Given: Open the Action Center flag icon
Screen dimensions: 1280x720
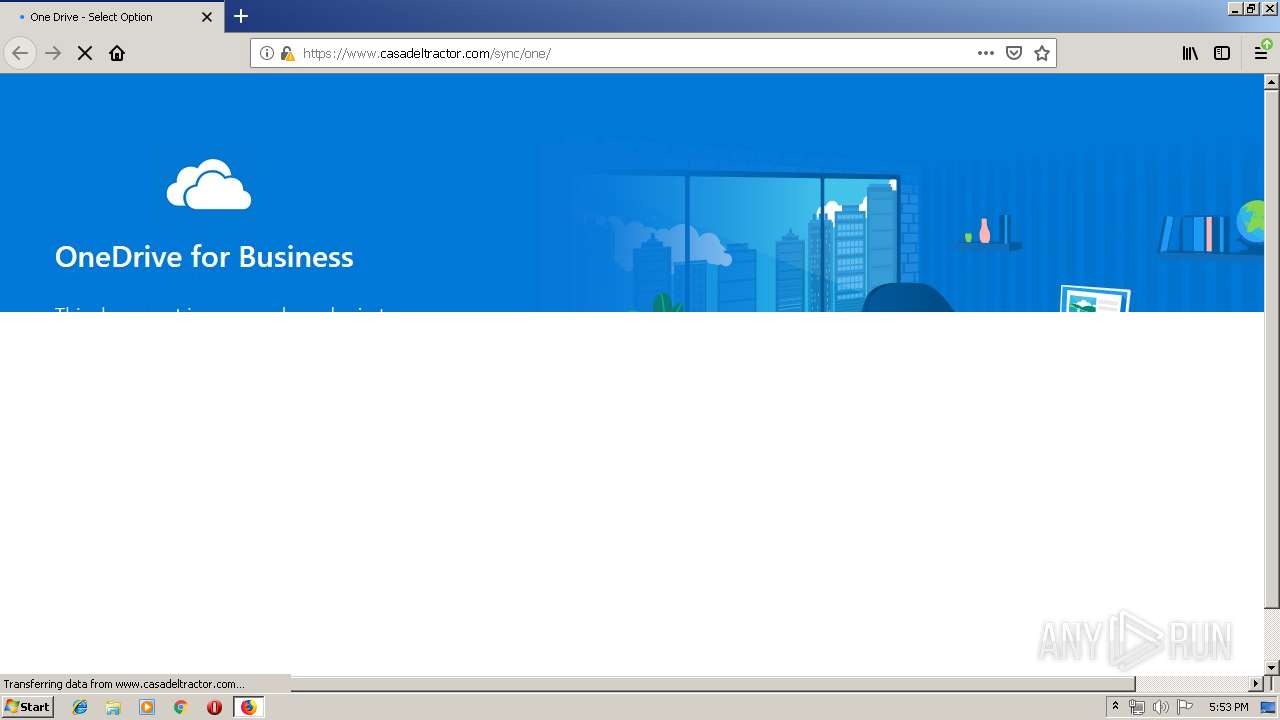Looking at the screenshot, I should pyautogui.click(x=1185, y=707).
